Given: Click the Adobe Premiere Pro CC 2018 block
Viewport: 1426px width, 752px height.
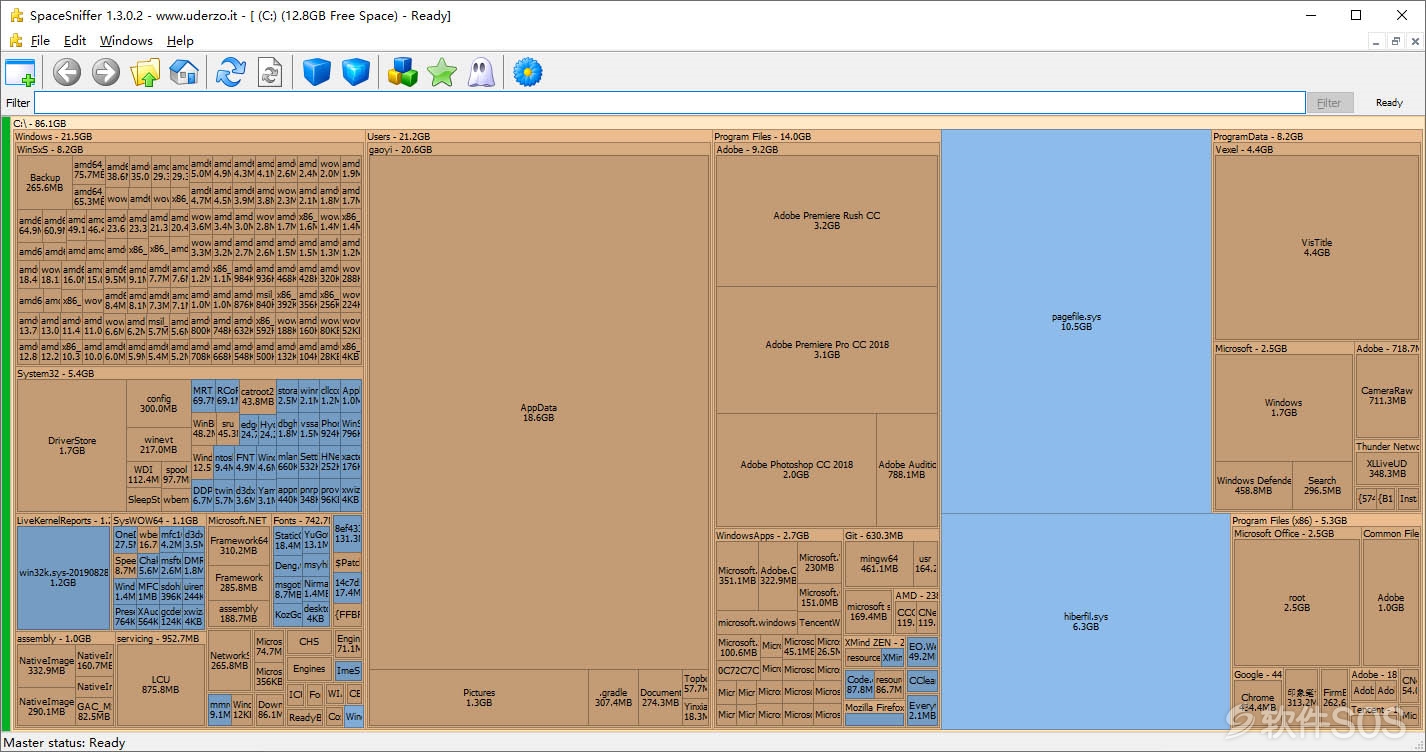Looking at the screenshot, I should (827, 350).
